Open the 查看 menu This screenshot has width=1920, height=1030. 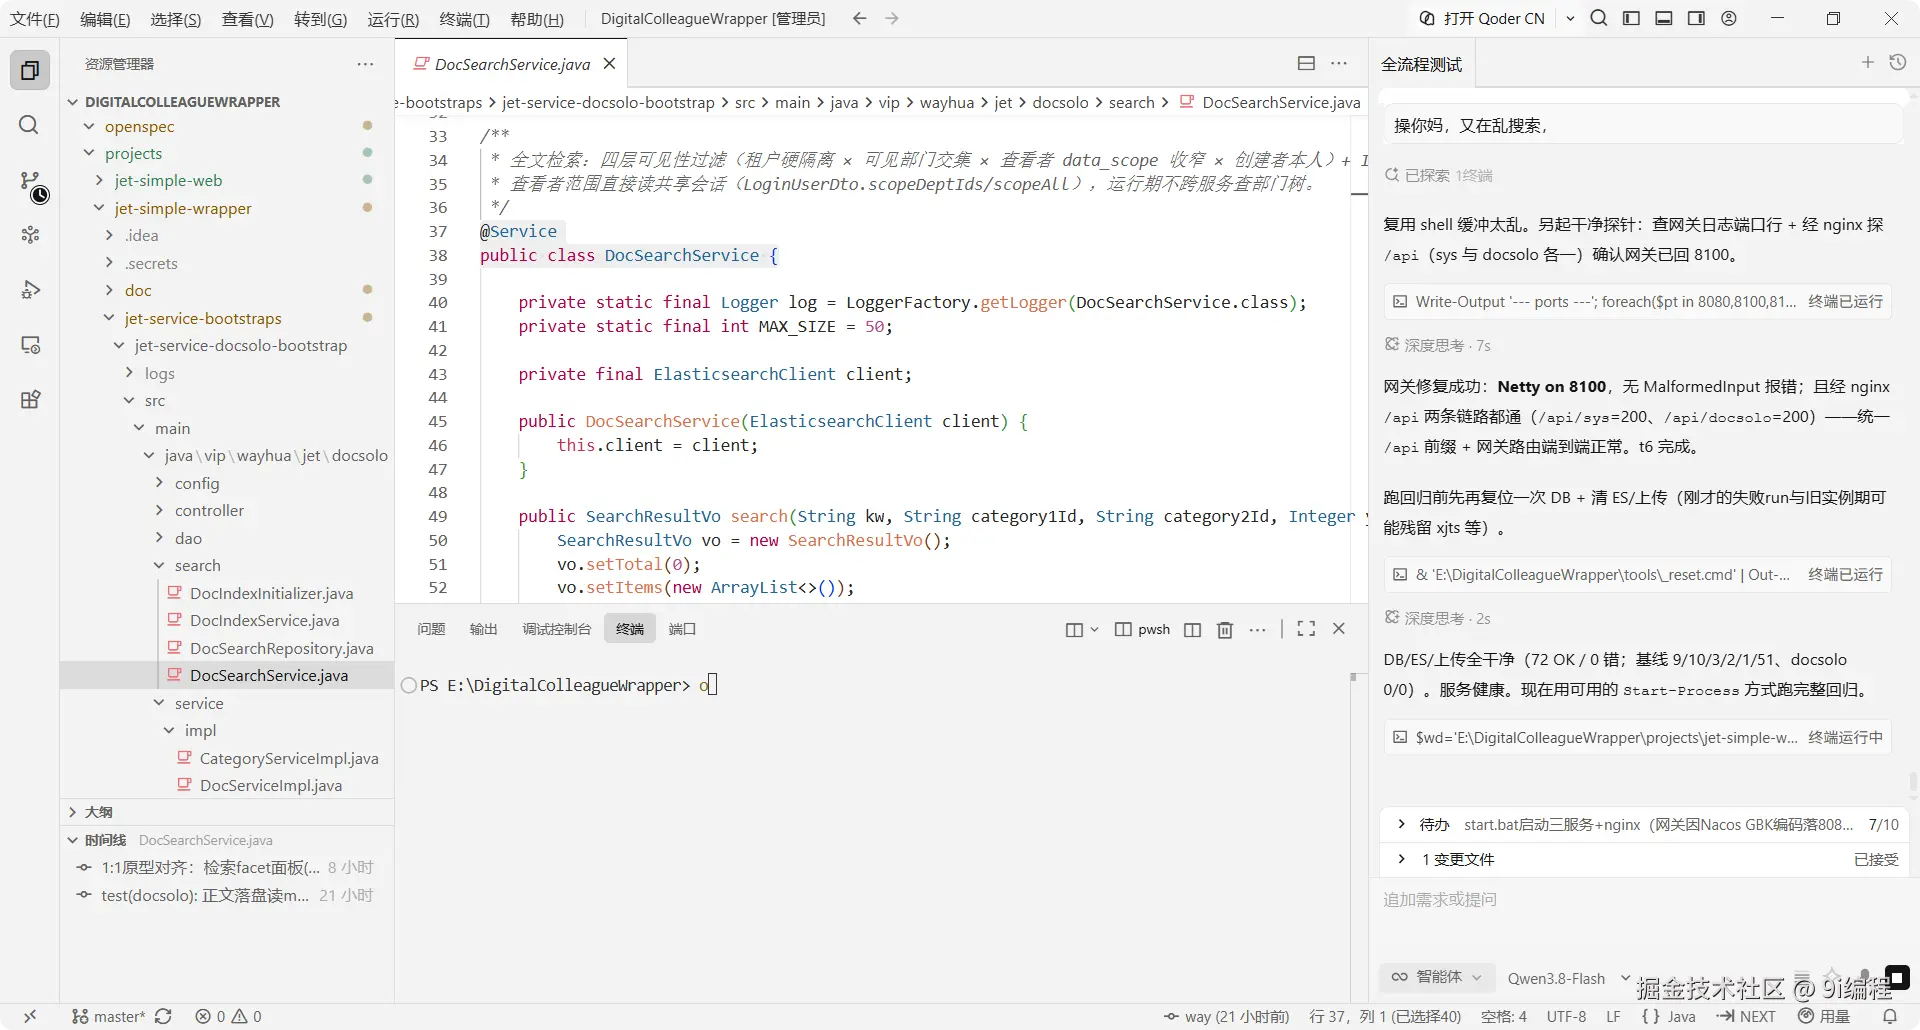pos(247,19)
